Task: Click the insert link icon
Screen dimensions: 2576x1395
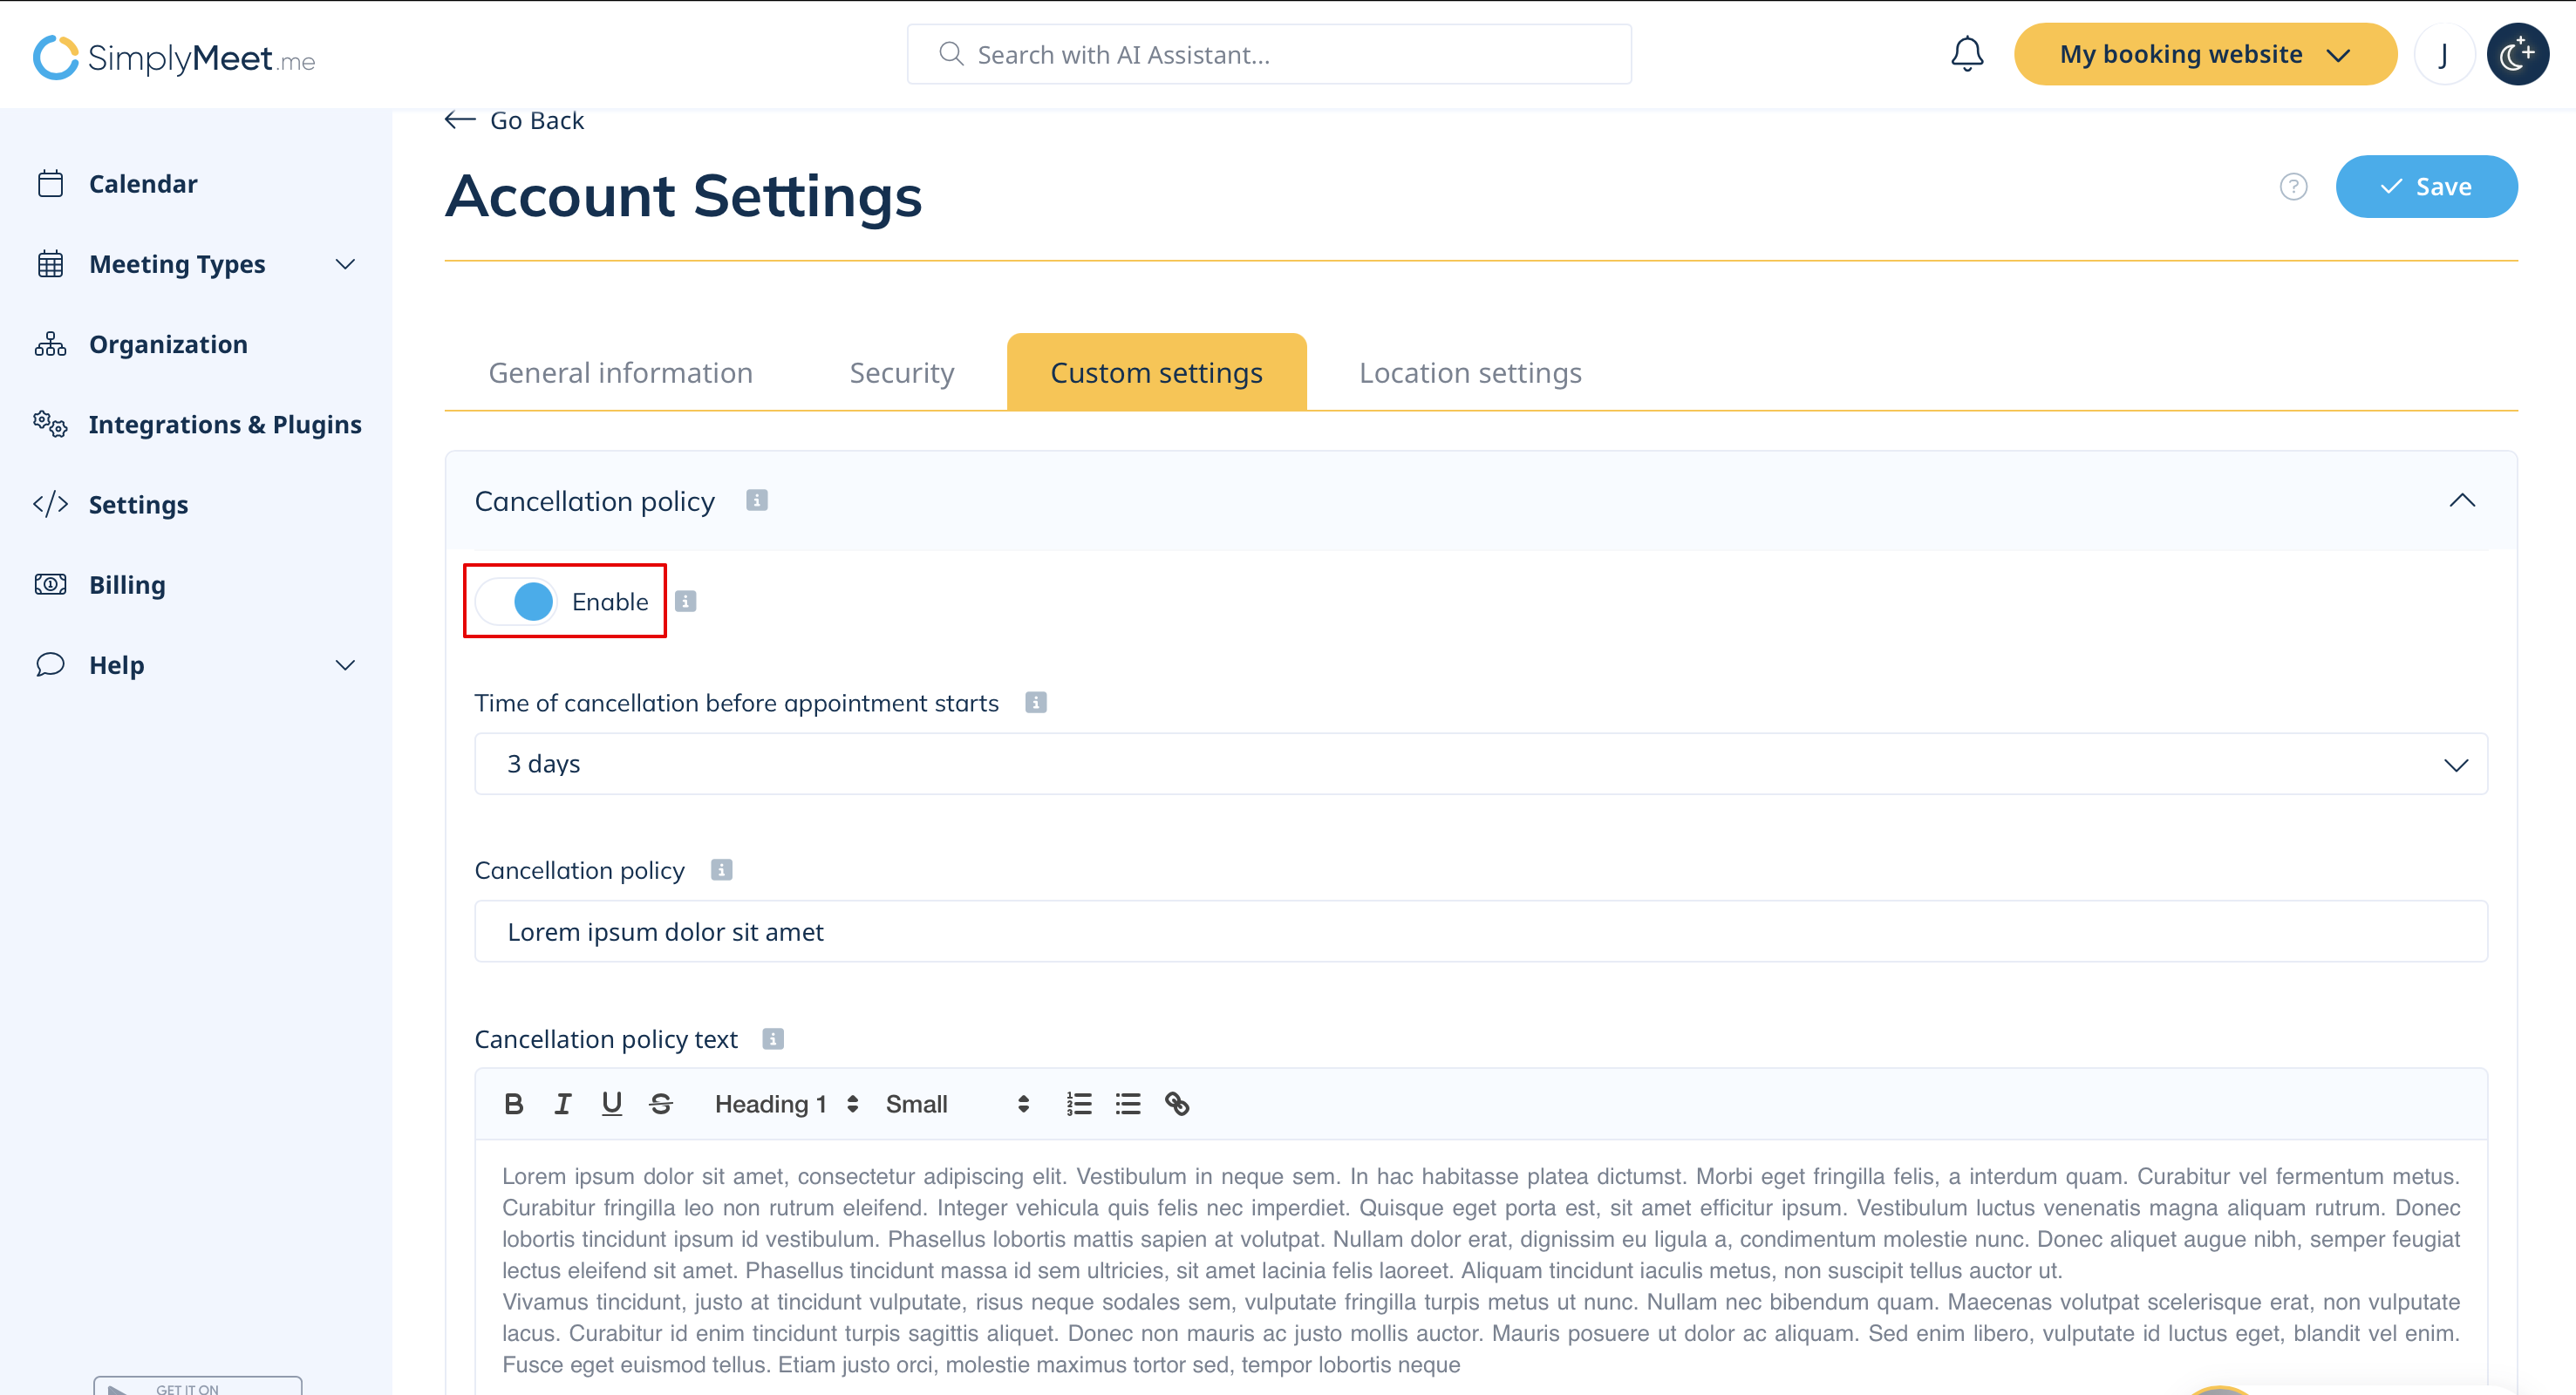Action: tap(1176, 1104)
